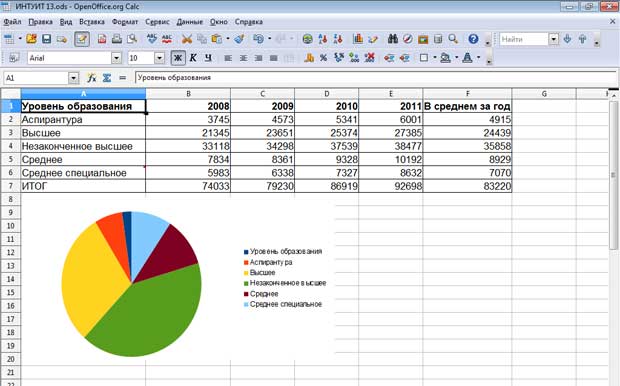Click the Sum sigma button
Viewport: 620px width, 386px height.
(x=107, y=78)
